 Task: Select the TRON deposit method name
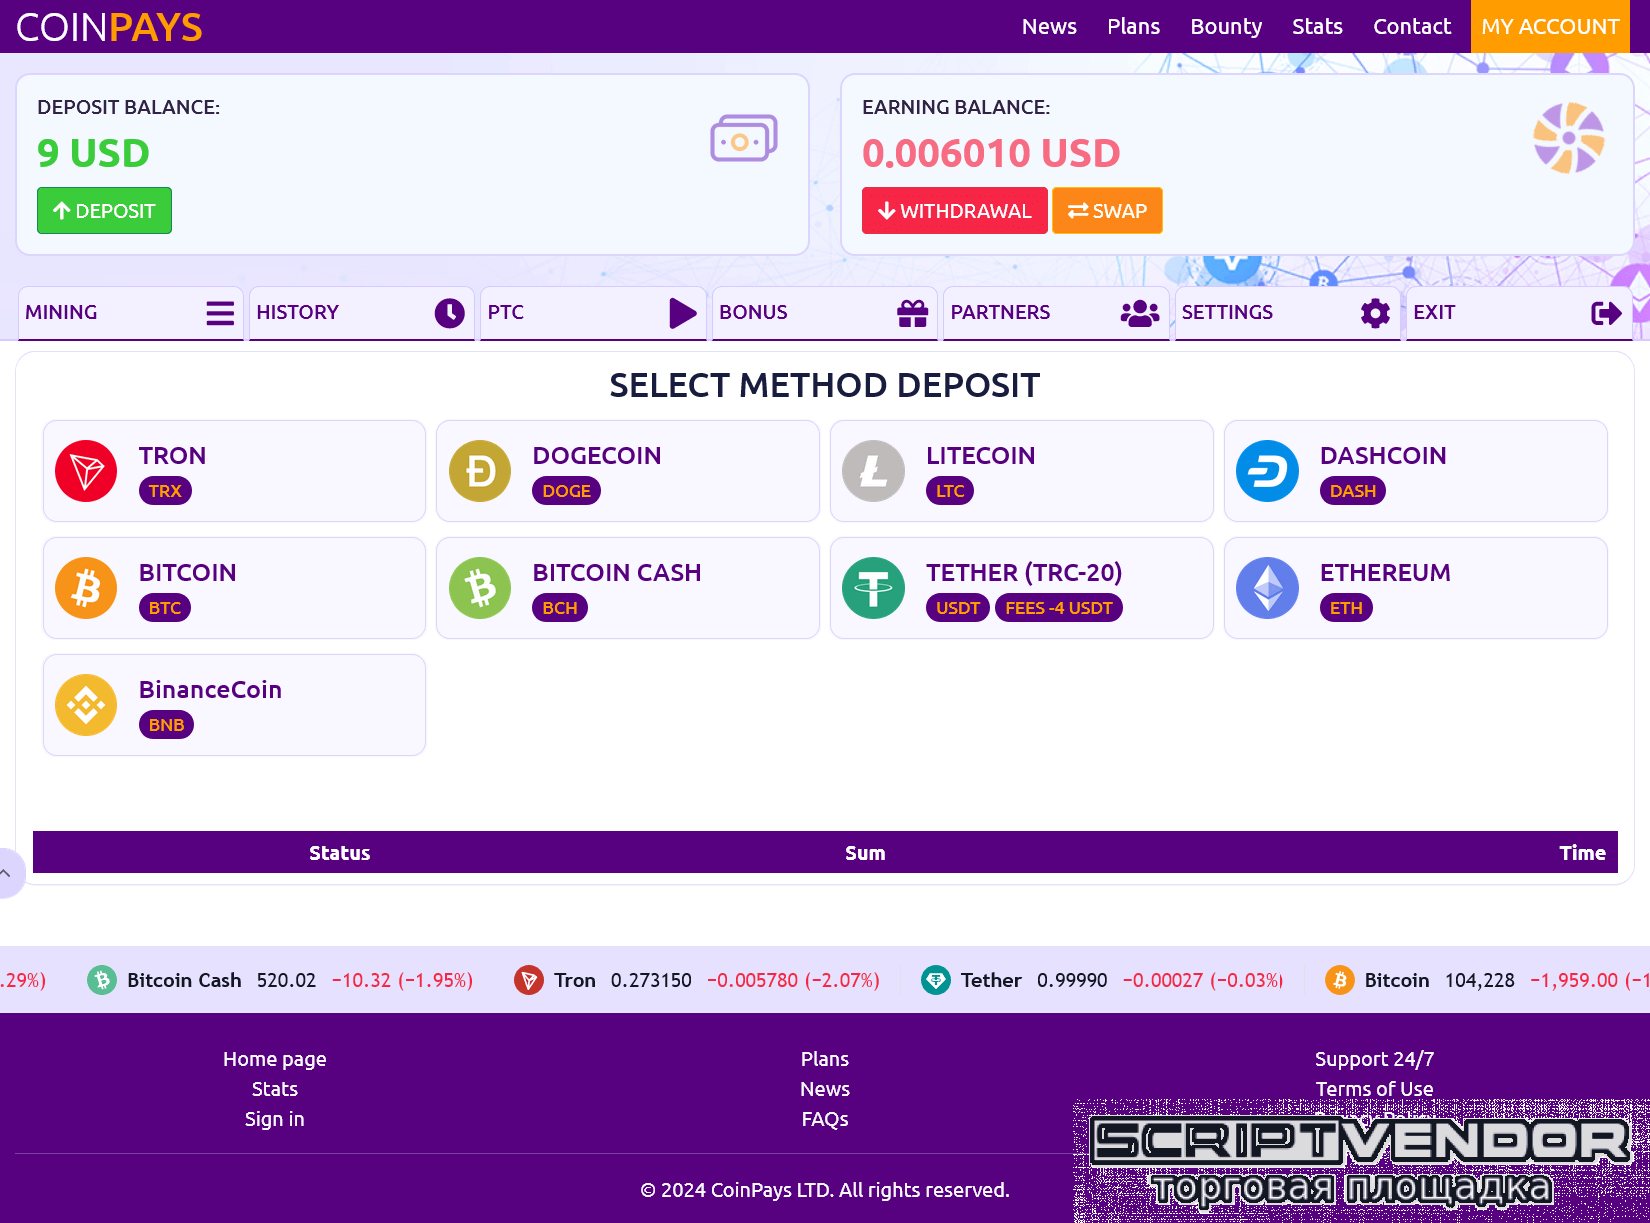(172, 456)
